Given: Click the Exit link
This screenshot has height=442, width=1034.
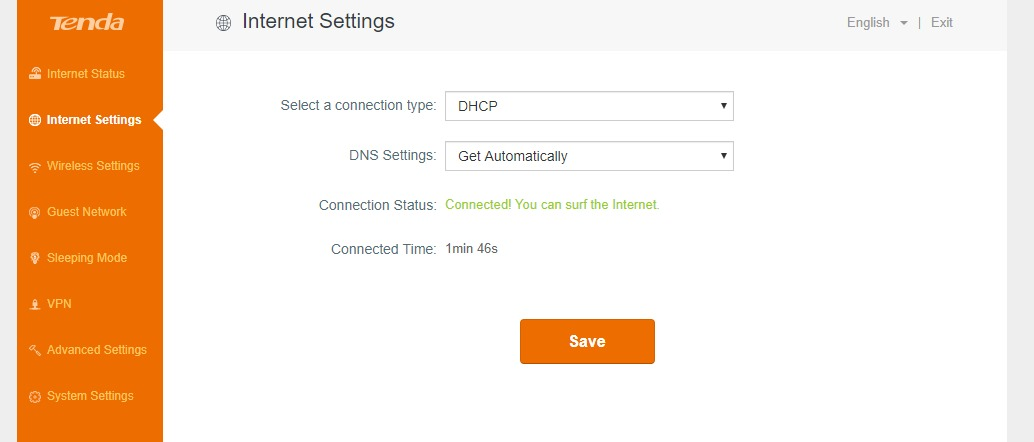Looking at the screenshot, I should pyautogui.click(x=942, y=23).
